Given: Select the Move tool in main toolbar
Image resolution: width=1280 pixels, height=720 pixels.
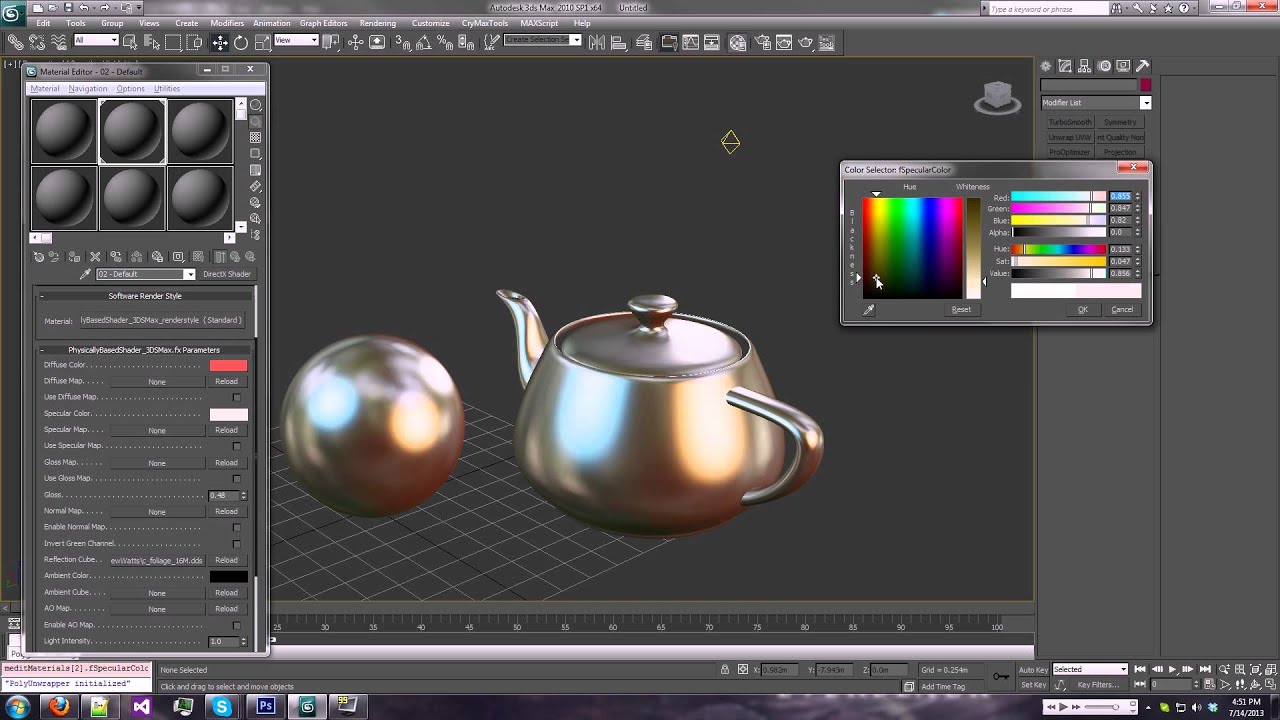Looking at the screenshot, I should (220, 42).
